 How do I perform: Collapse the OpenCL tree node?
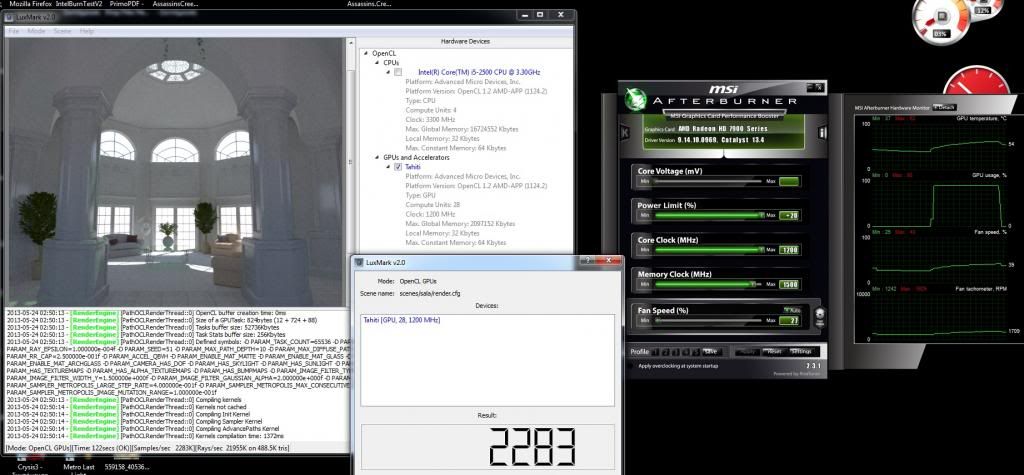point(365,52)
